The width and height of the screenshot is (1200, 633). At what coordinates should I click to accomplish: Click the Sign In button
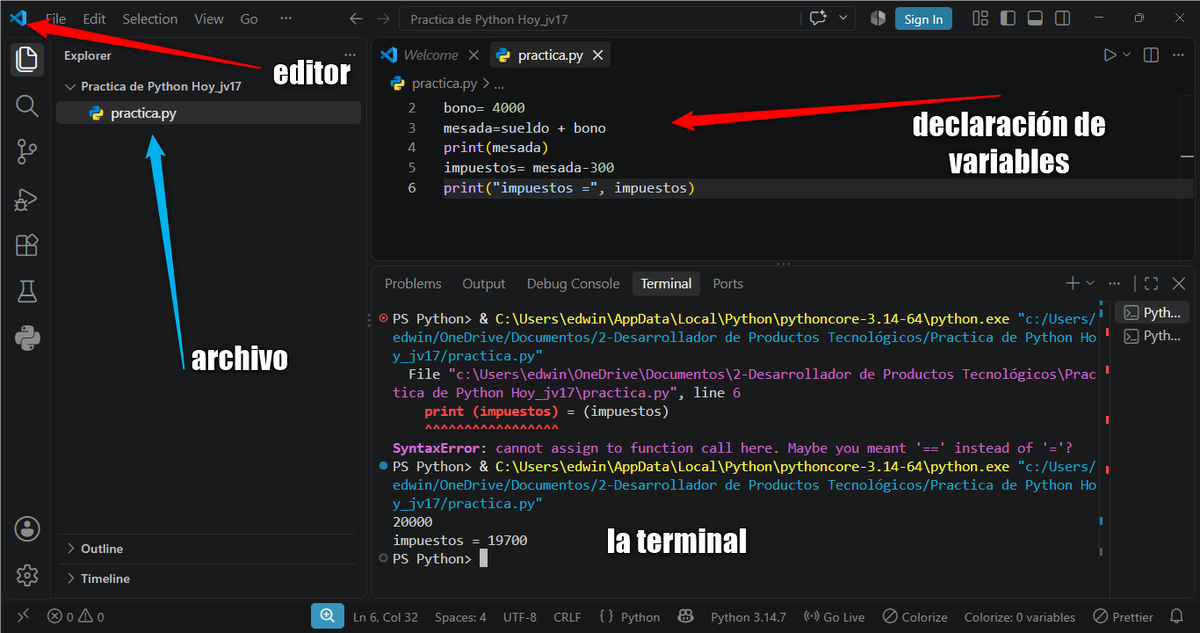click(x=923, y=19)
